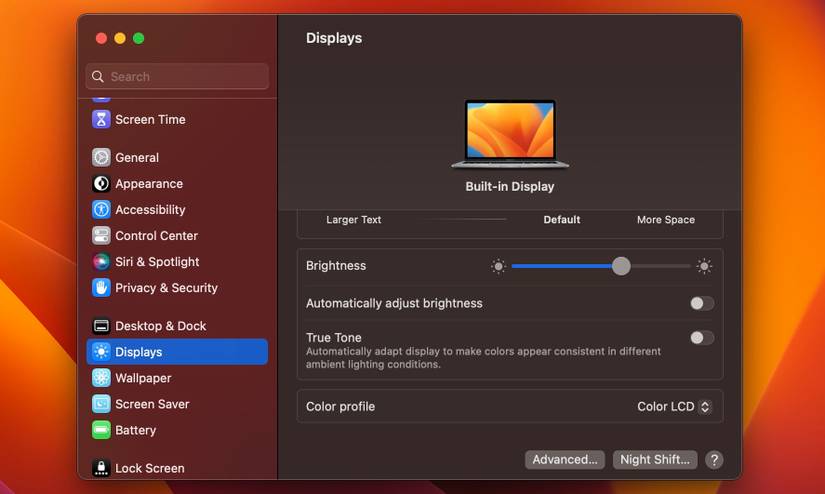Go to General settings

137,157
